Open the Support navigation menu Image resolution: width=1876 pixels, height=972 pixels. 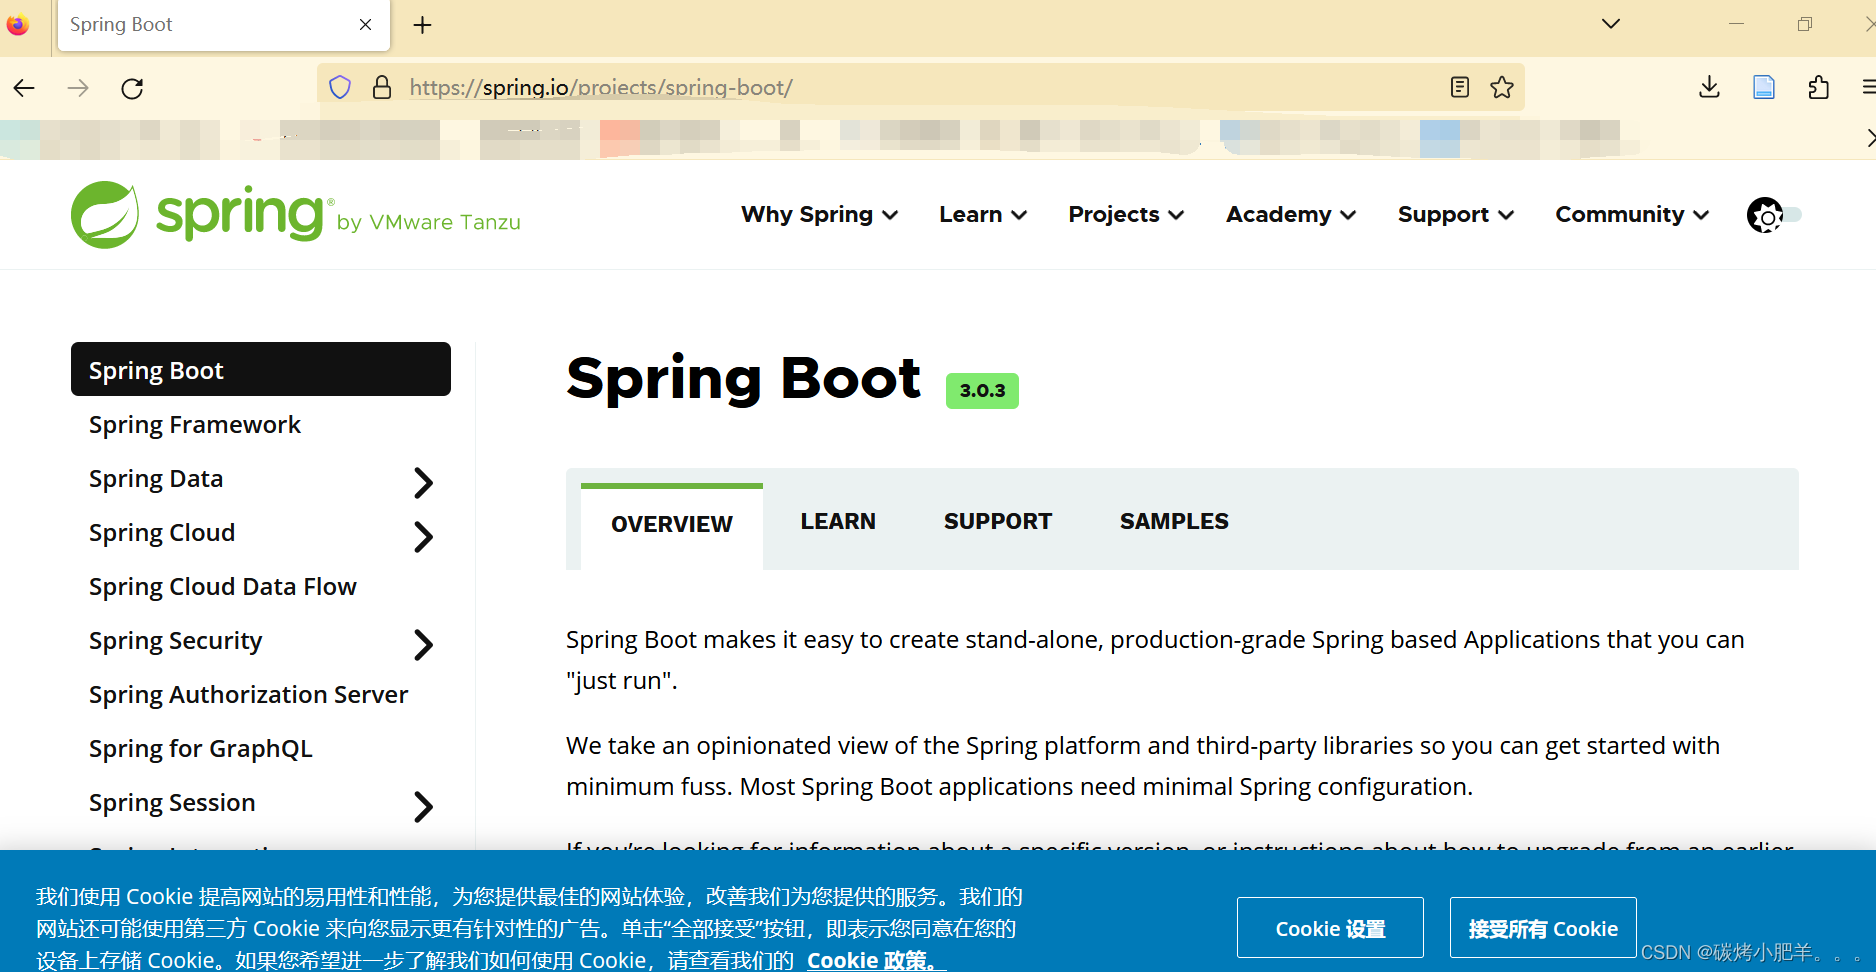[1456, 215]
